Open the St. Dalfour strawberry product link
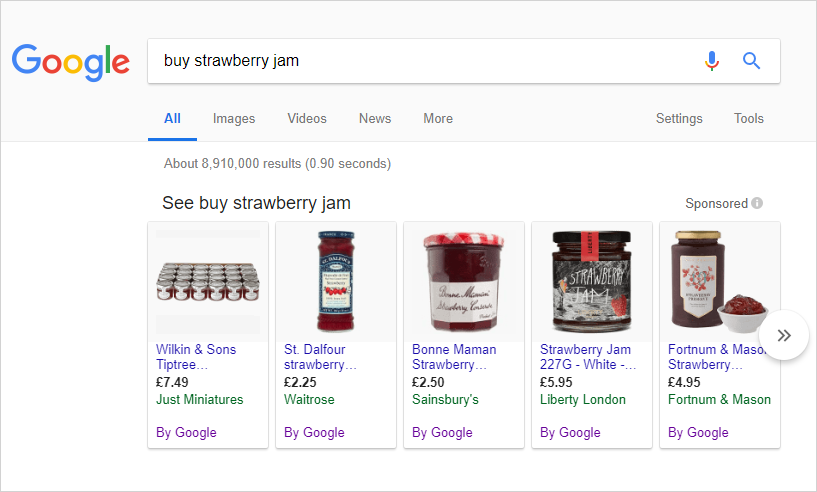Viewport: 817px width, 492px height. (x=320, y=357)
